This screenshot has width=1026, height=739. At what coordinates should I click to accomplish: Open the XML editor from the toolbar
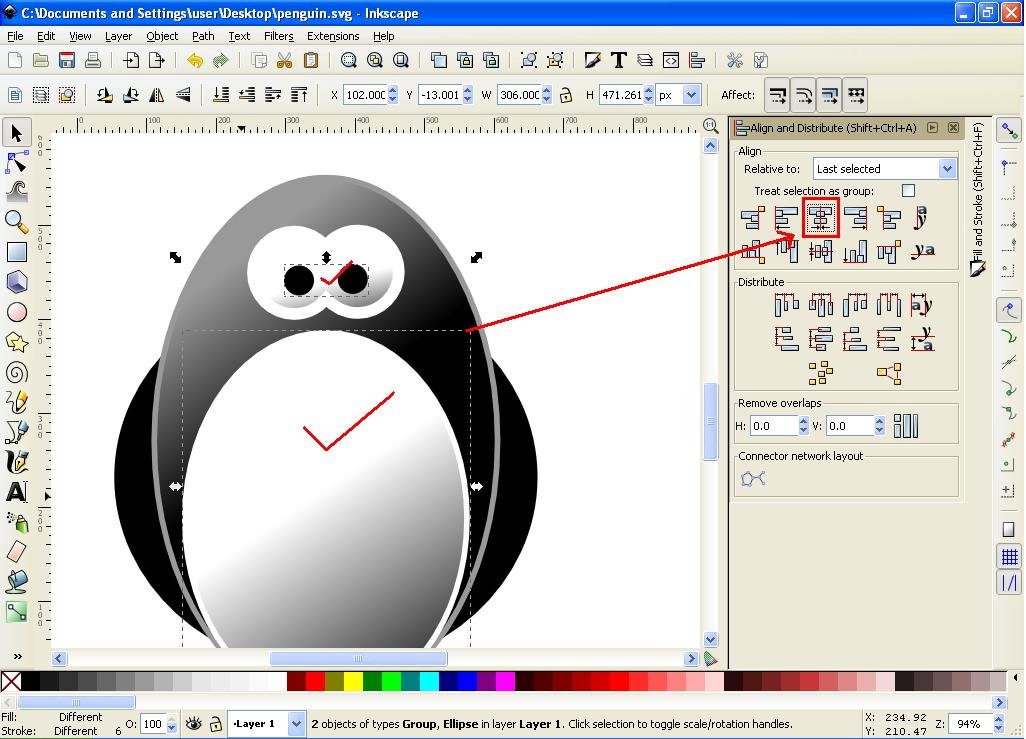(x=670, y=60)
